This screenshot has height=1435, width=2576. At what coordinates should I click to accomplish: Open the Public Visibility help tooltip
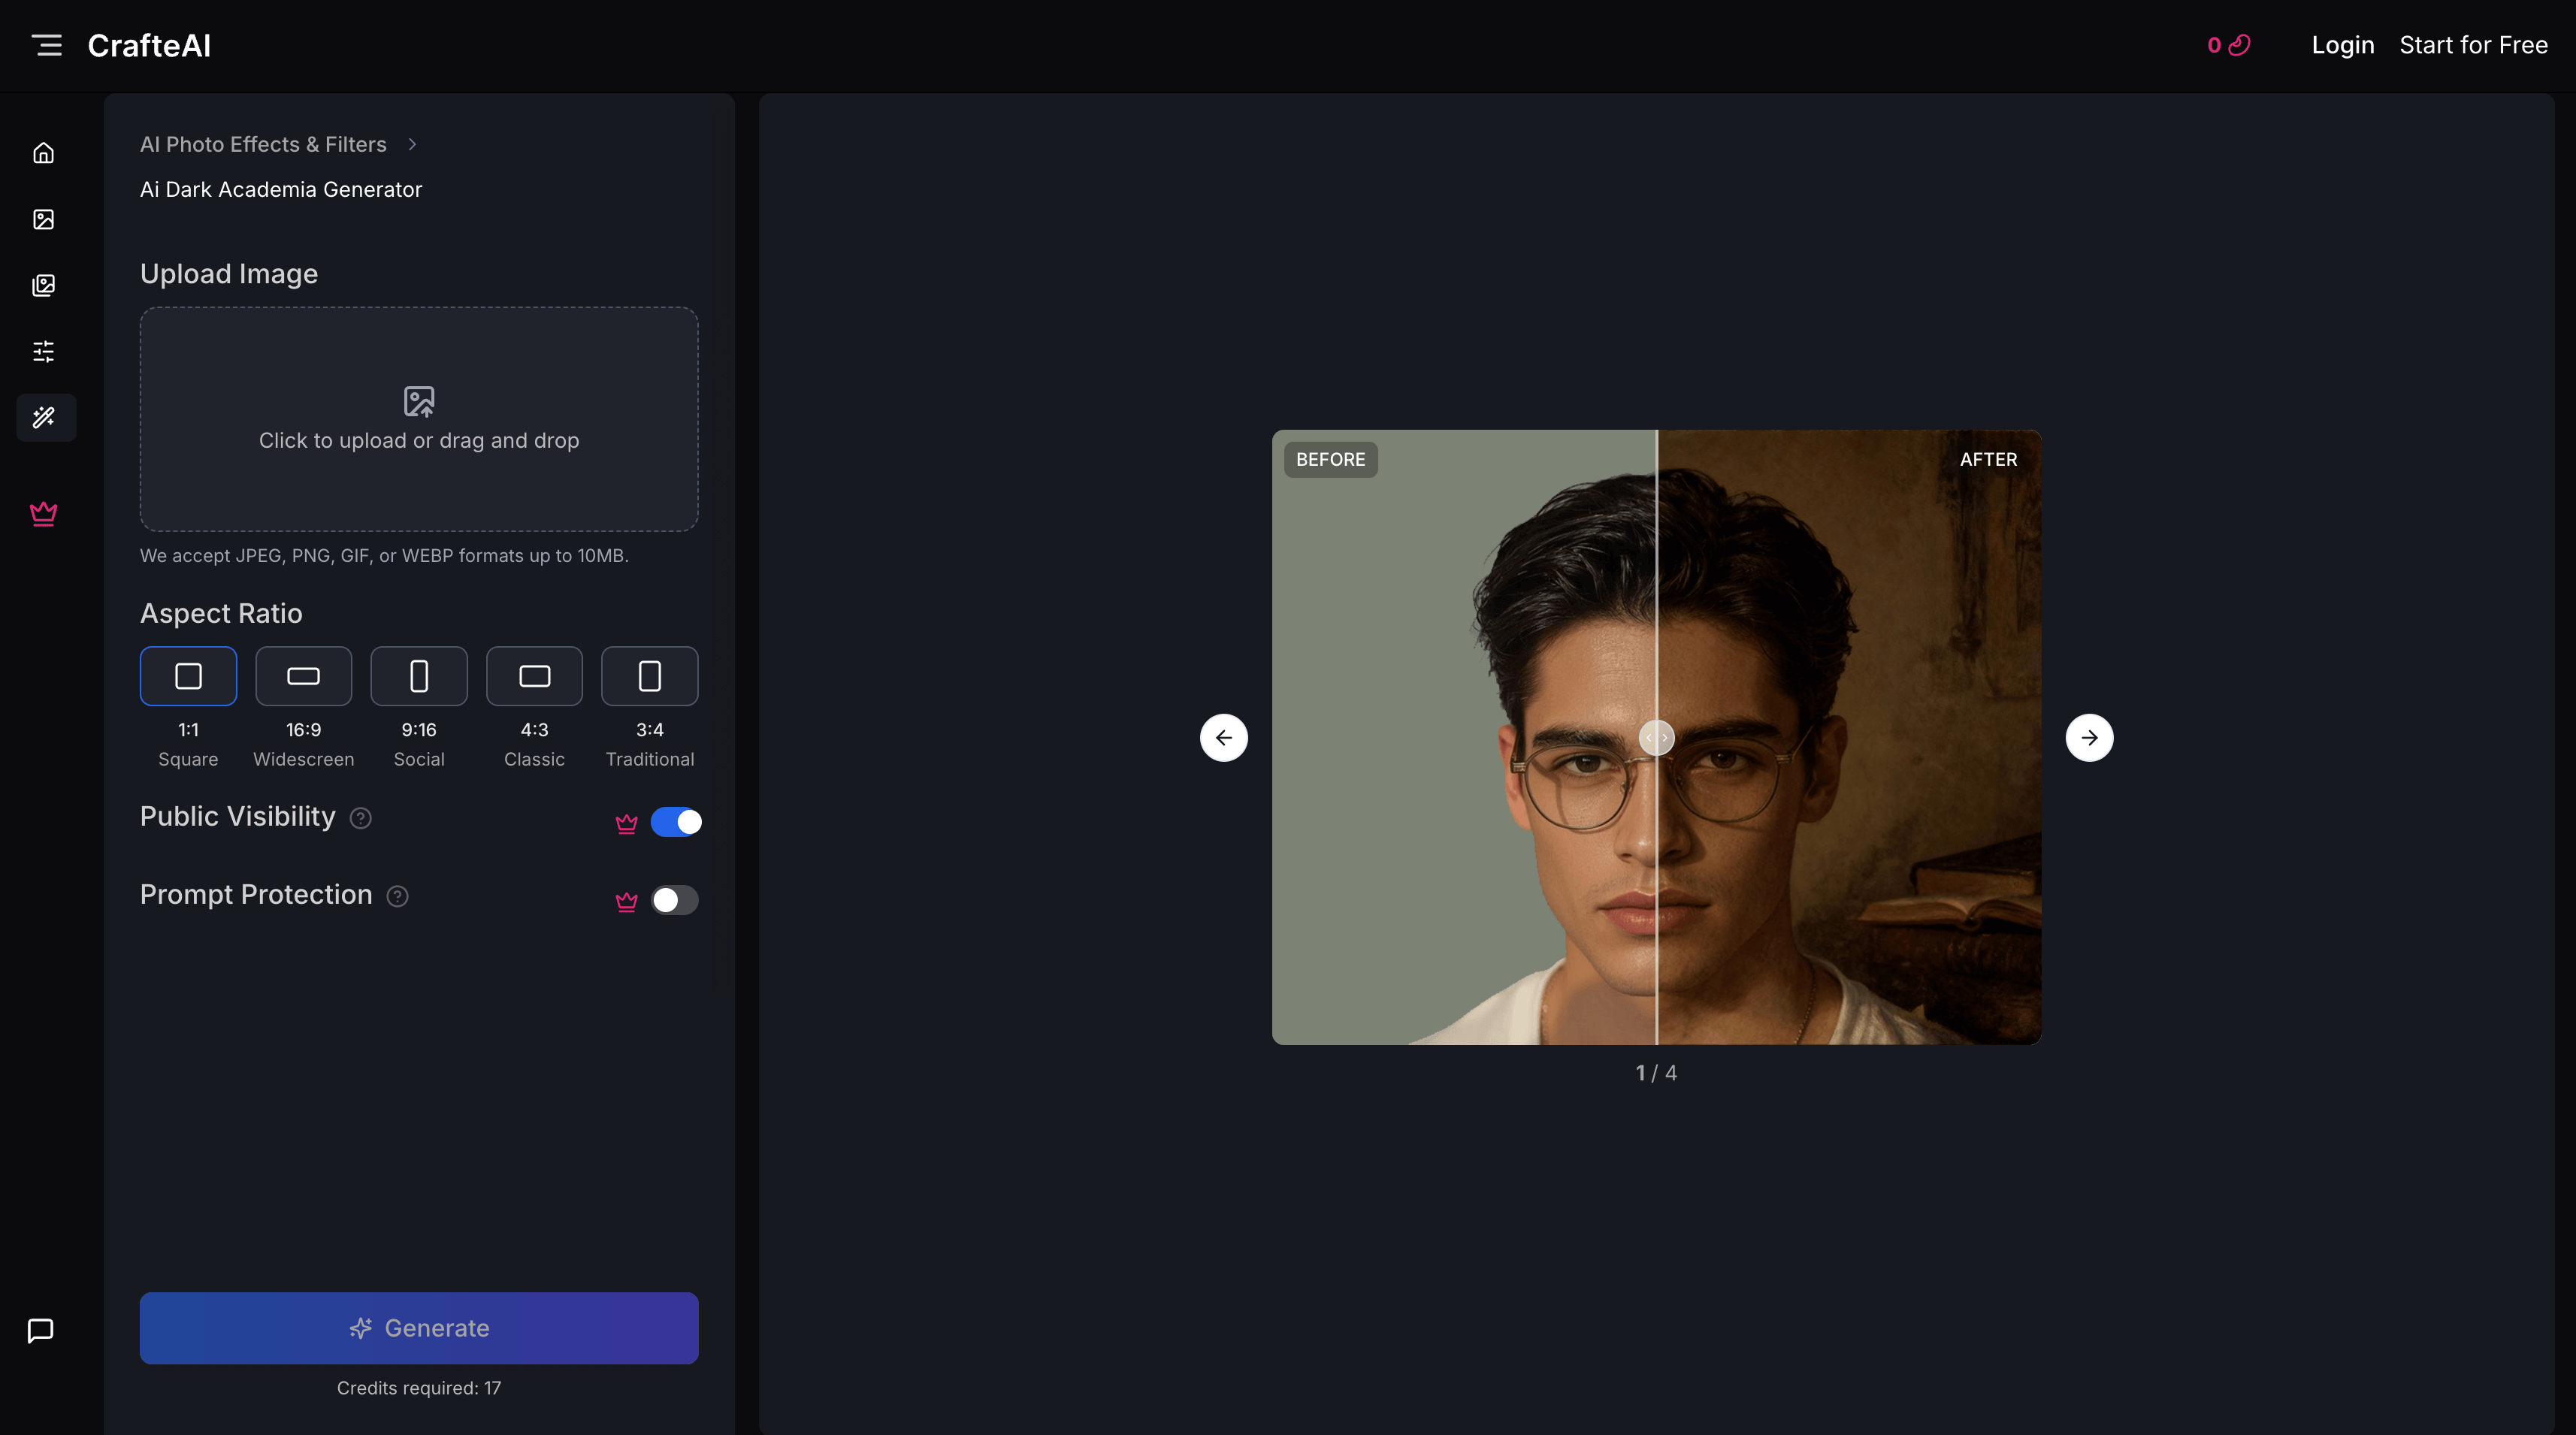point(361,818)
